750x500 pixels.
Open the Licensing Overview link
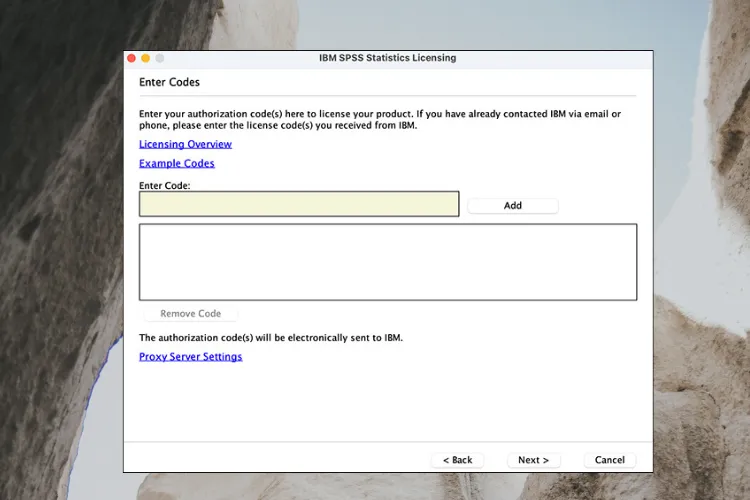185,144
